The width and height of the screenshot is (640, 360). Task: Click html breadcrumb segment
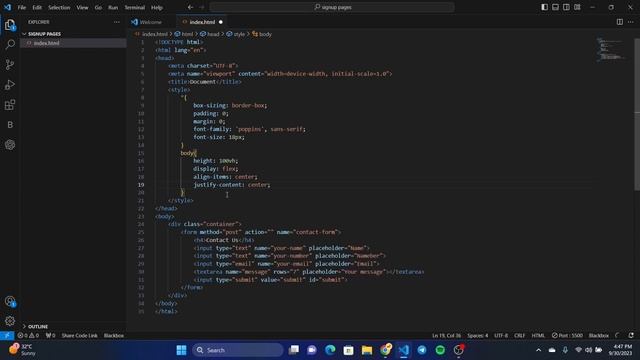(187, 34)
